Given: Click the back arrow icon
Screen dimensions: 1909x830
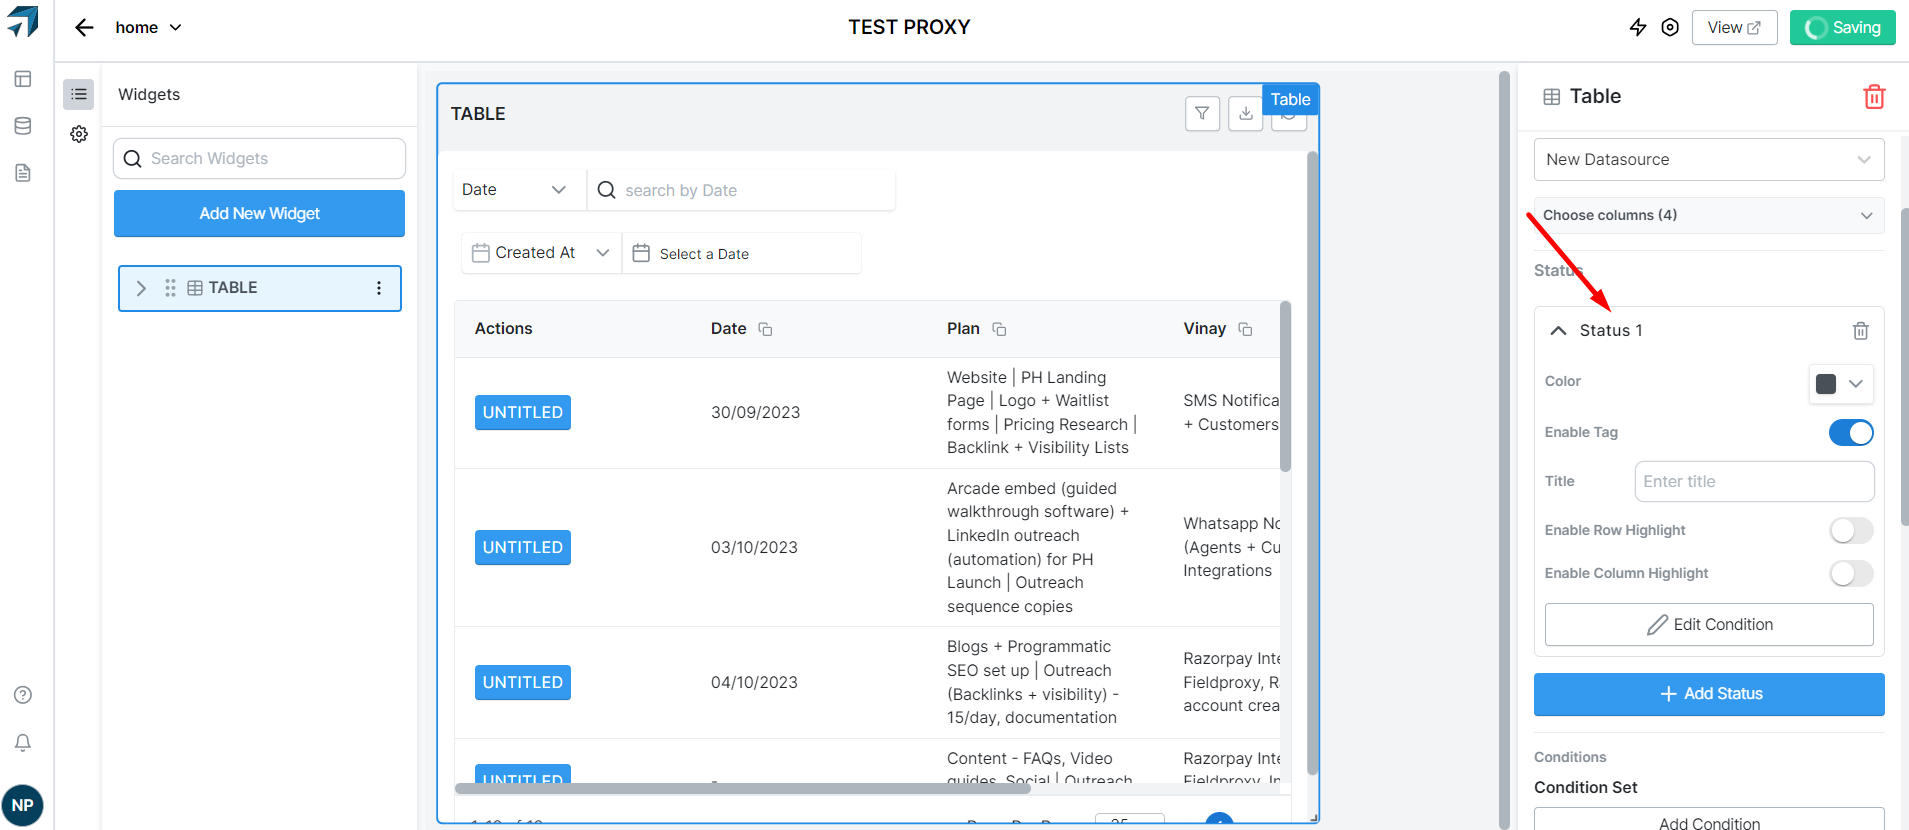Looking at the screenshot, I should tap(84, 28).
